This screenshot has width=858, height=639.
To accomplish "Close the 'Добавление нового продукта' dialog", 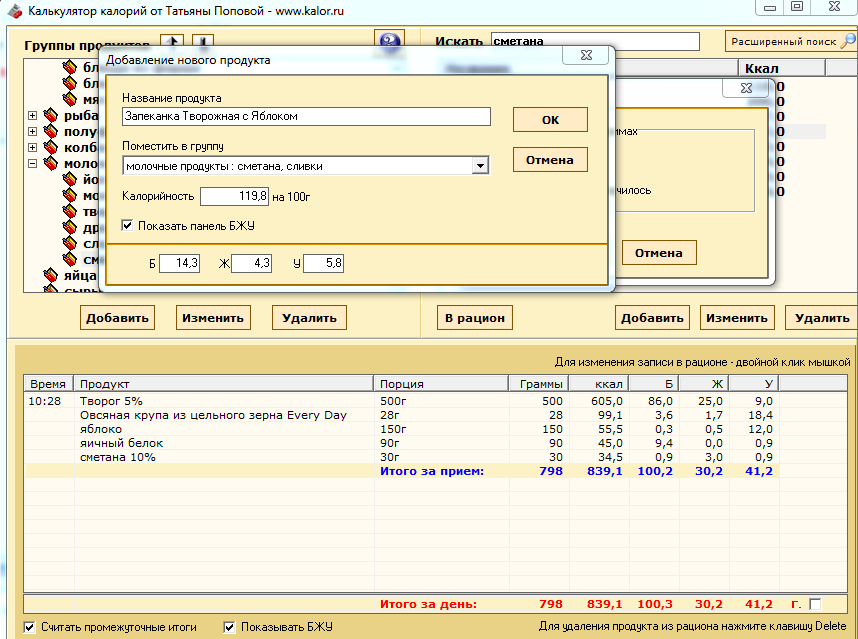I will 586,55.
